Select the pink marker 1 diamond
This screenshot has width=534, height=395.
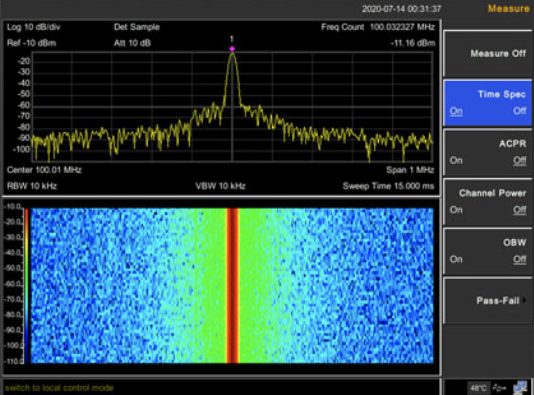click(232, 49)
